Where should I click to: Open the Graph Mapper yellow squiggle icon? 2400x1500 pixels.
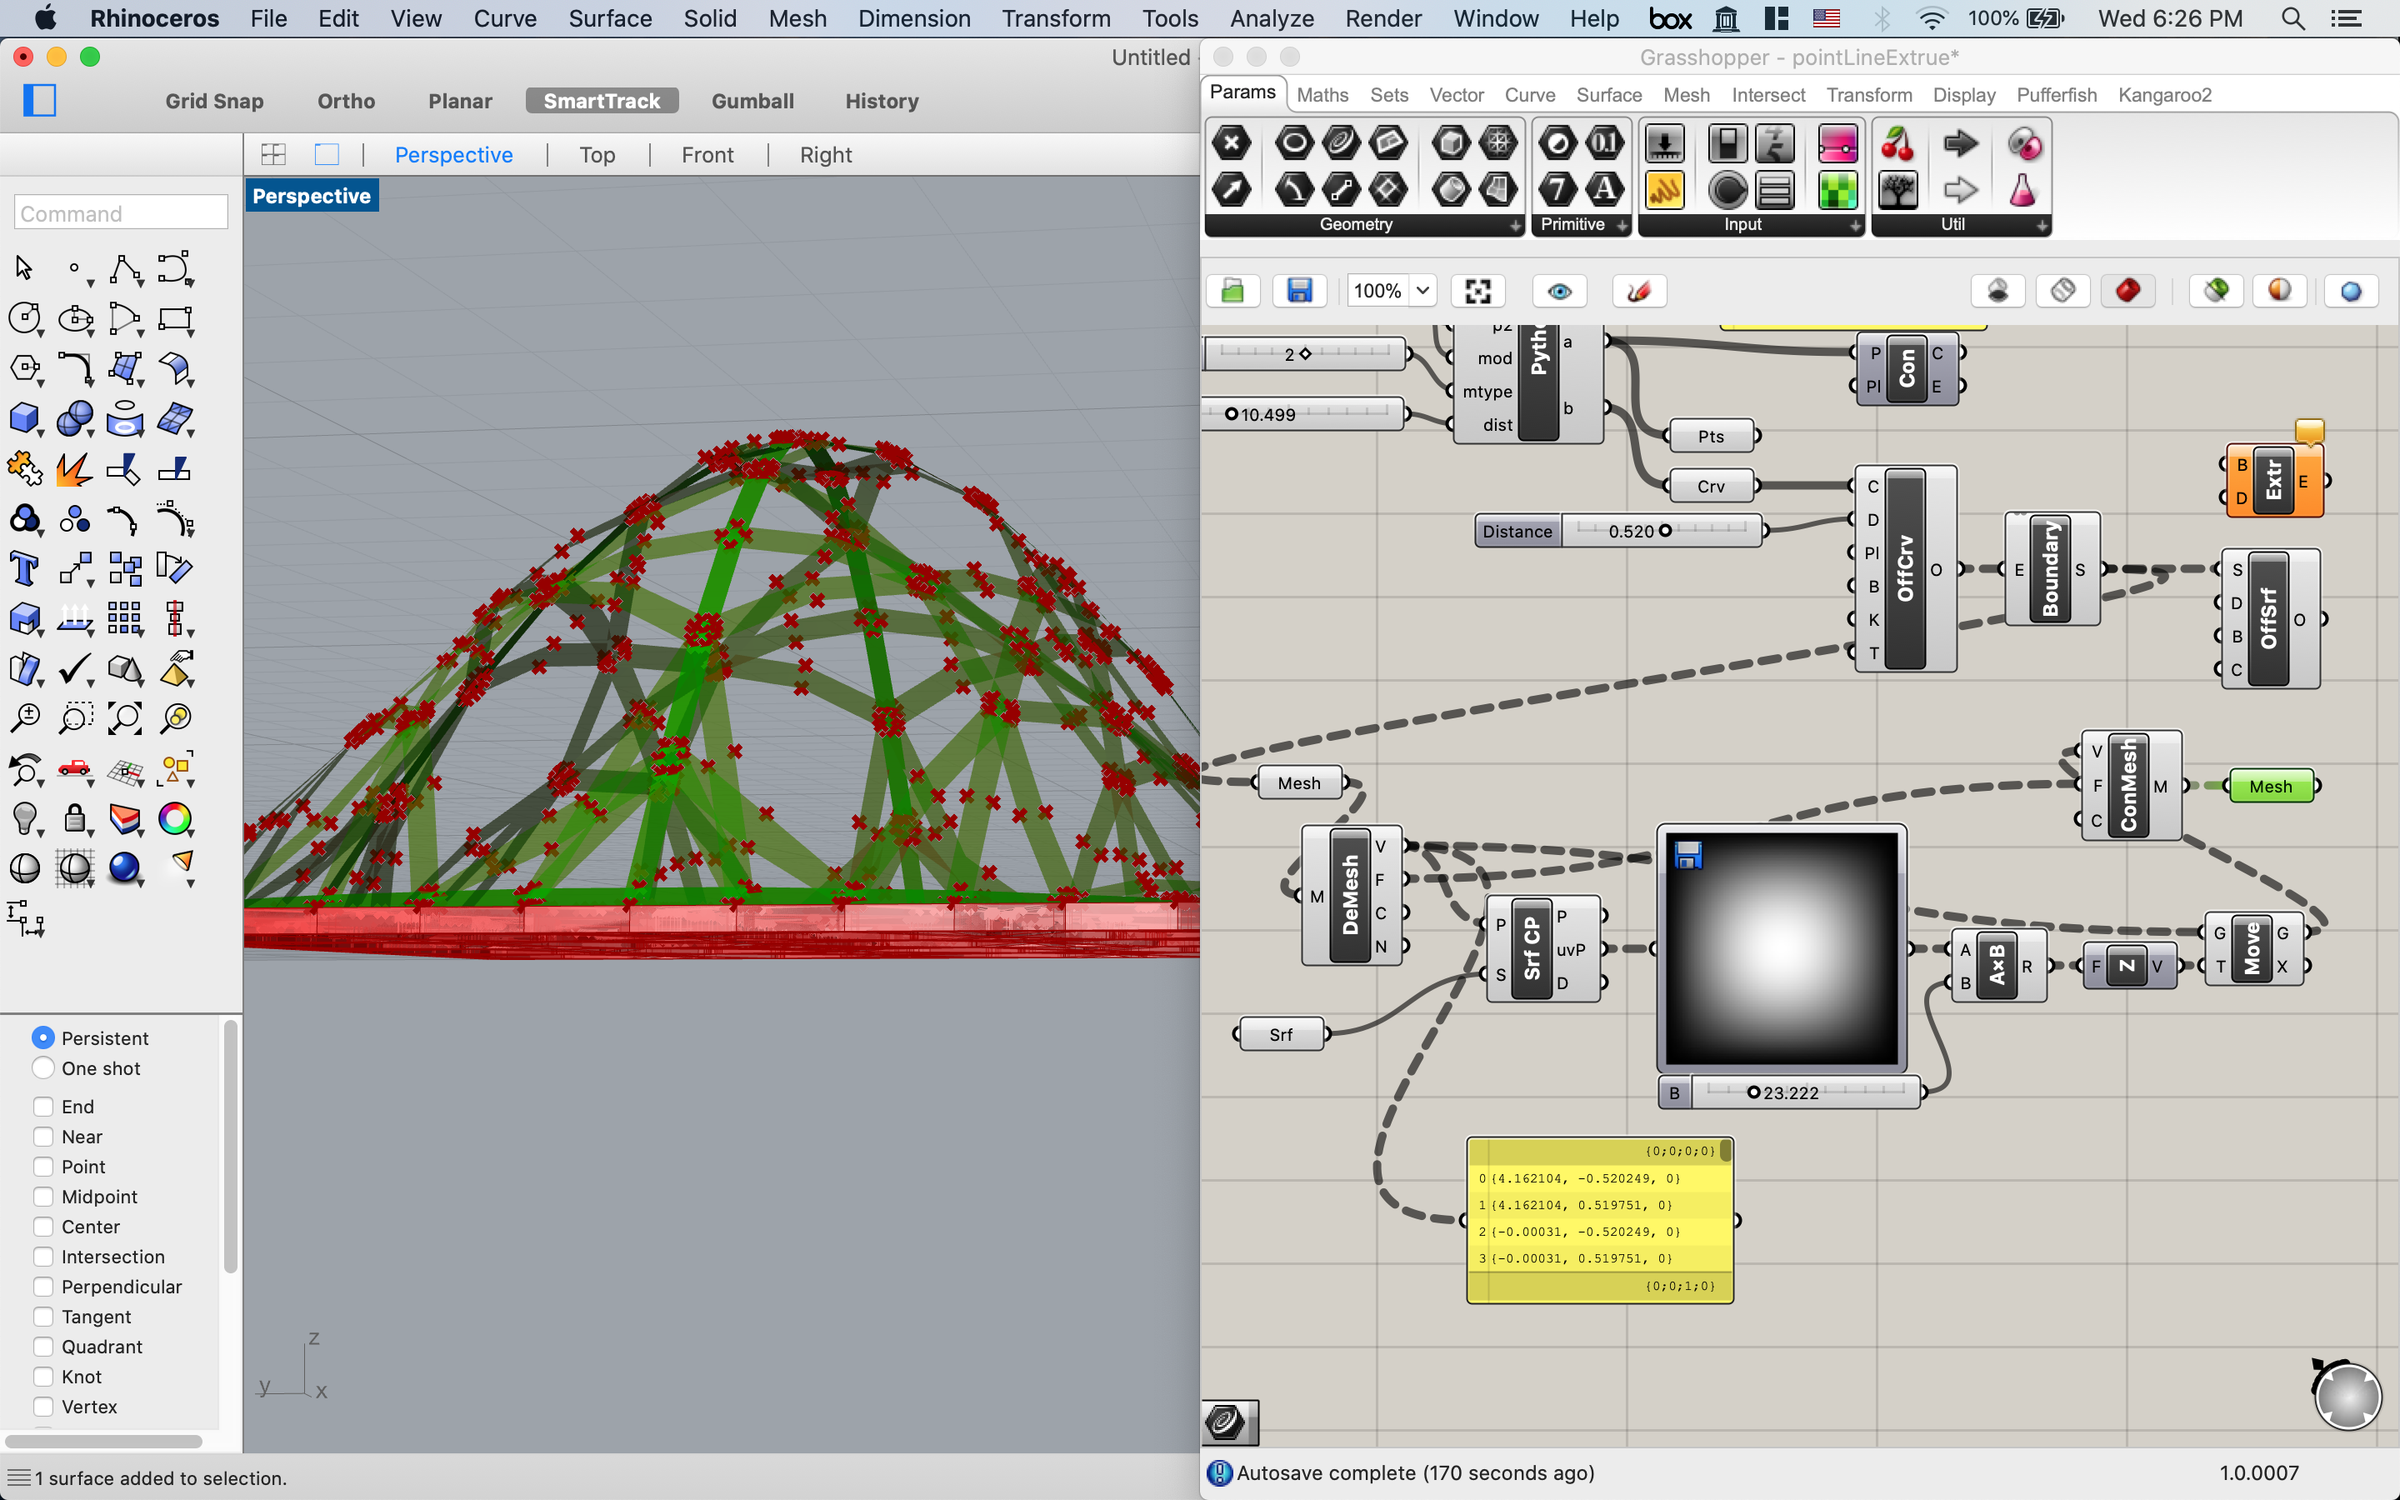tap(1665, 190)
